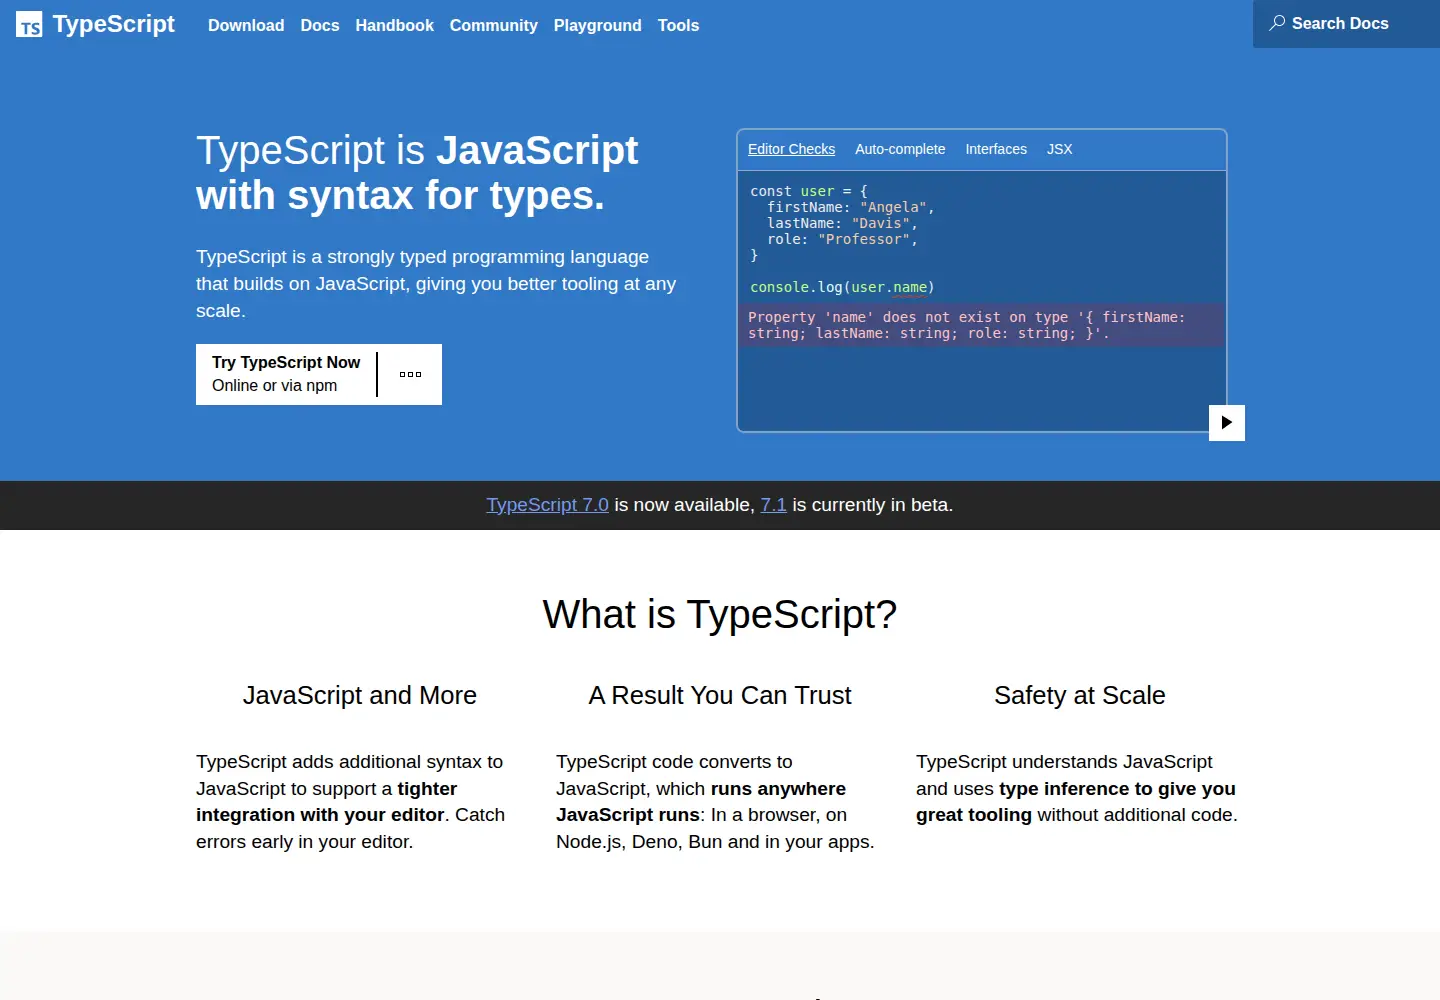The width and height of the screenshot is (1440, 1000).
Task: Select the Editor Checks tab
Action: 791,149
